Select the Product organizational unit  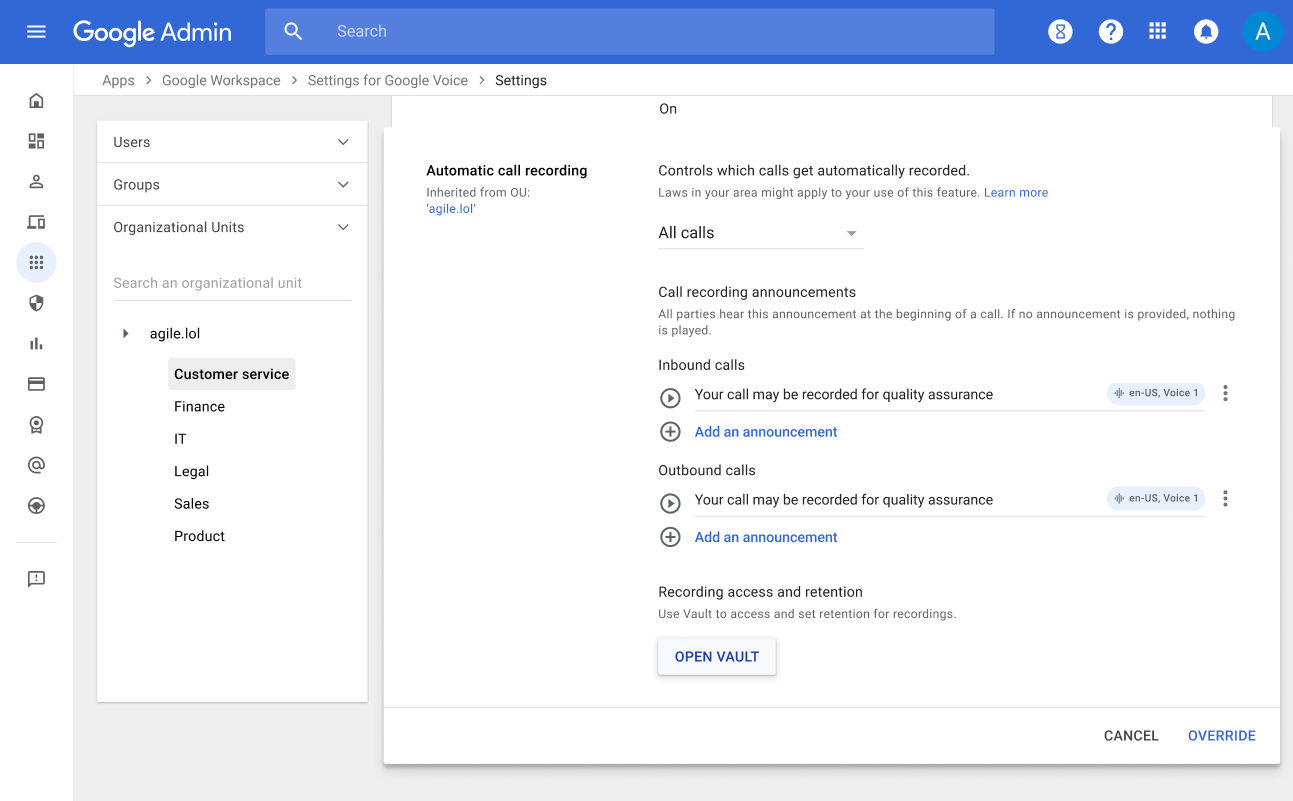[199, 536]
